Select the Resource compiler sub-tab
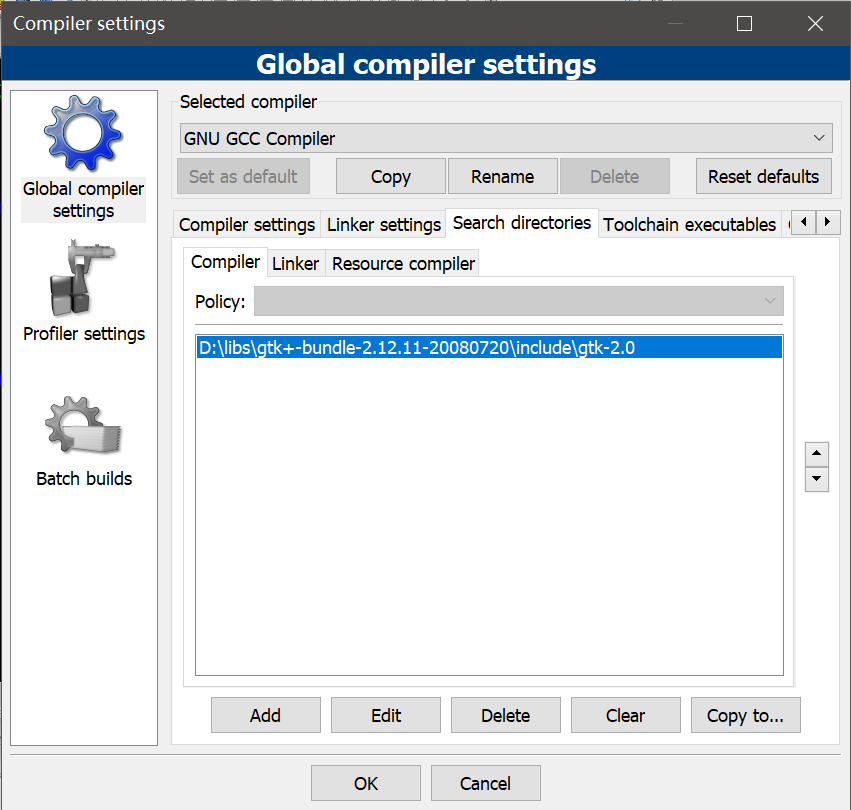 (x=403, y=264)
